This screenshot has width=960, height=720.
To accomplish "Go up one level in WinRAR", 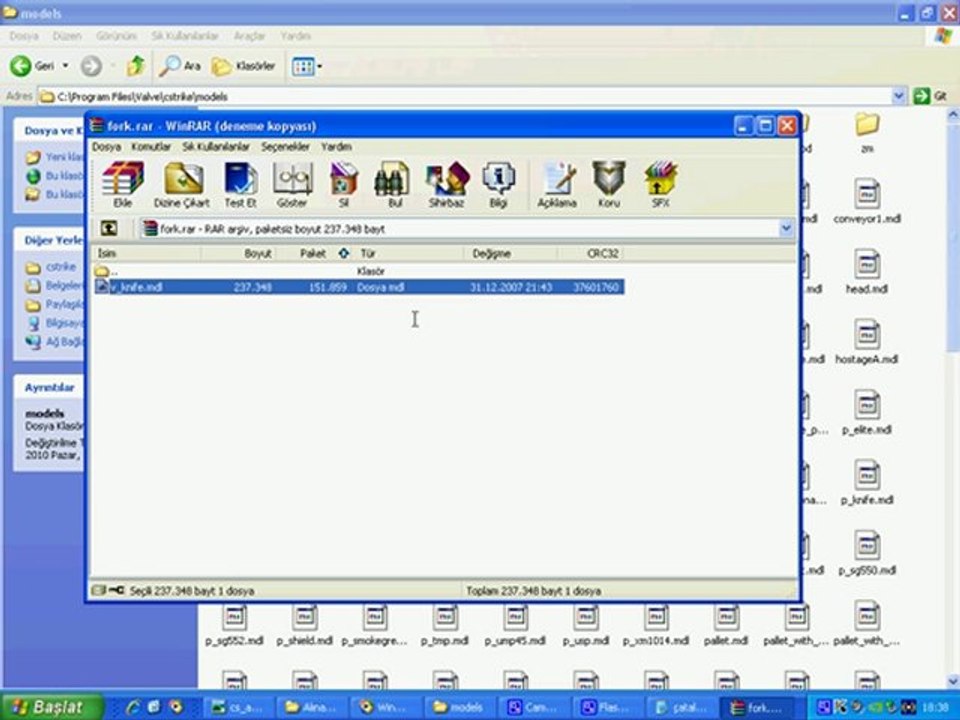I will (x=108, y=228).
